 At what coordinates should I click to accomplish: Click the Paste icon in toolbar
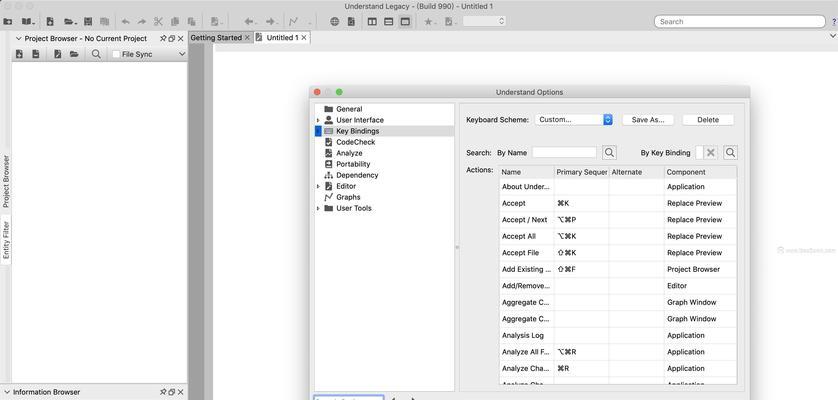pos(191,22)
